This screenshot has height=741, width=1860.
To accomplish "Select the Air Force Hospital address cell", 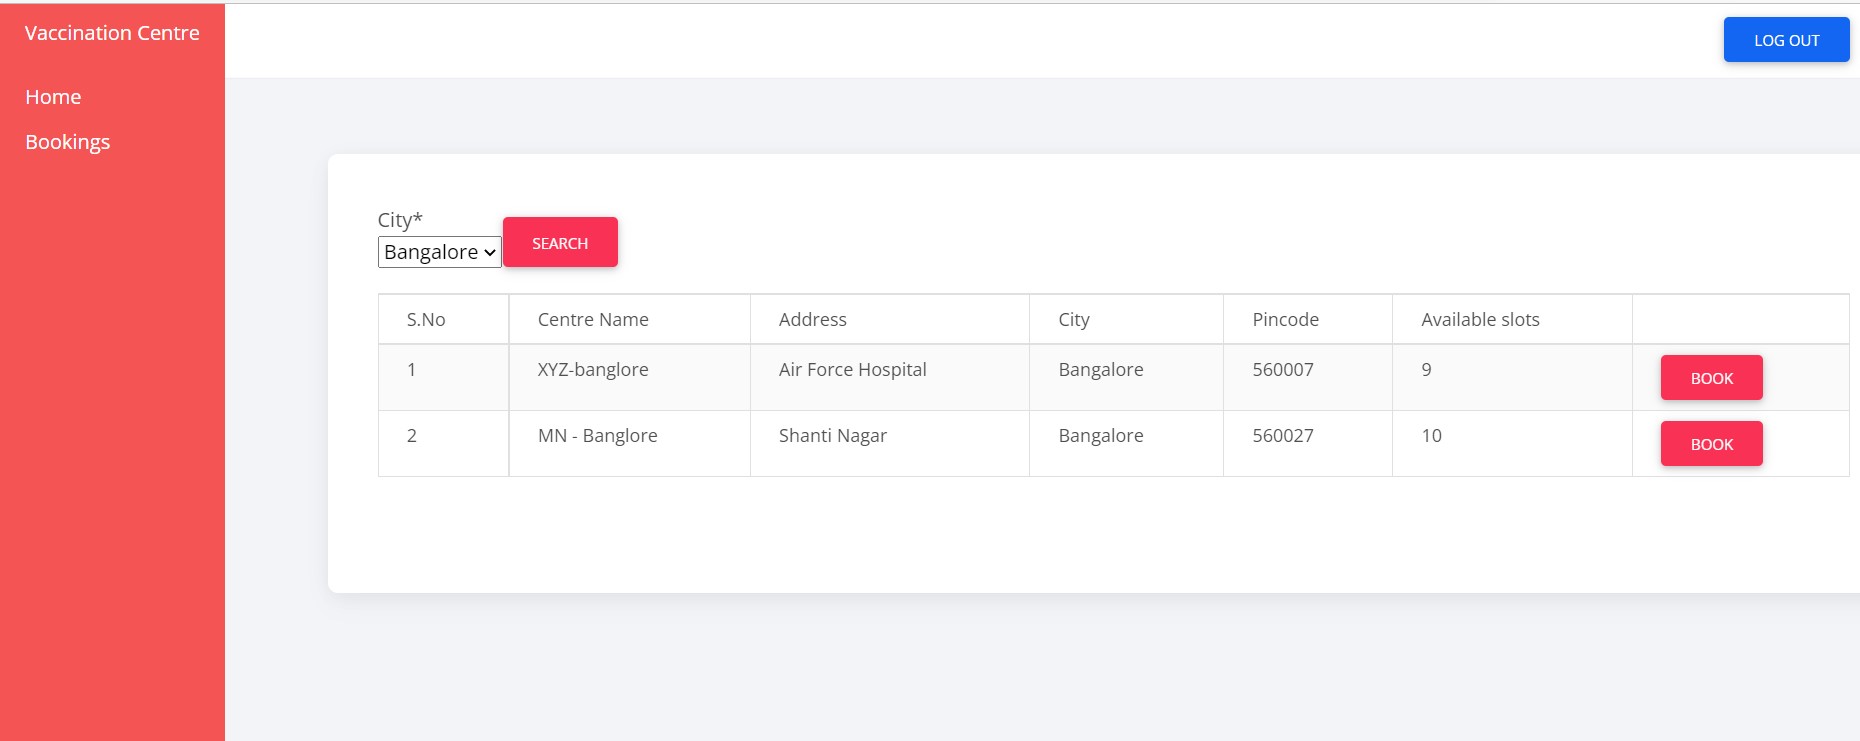I will [x=852, y=369].
